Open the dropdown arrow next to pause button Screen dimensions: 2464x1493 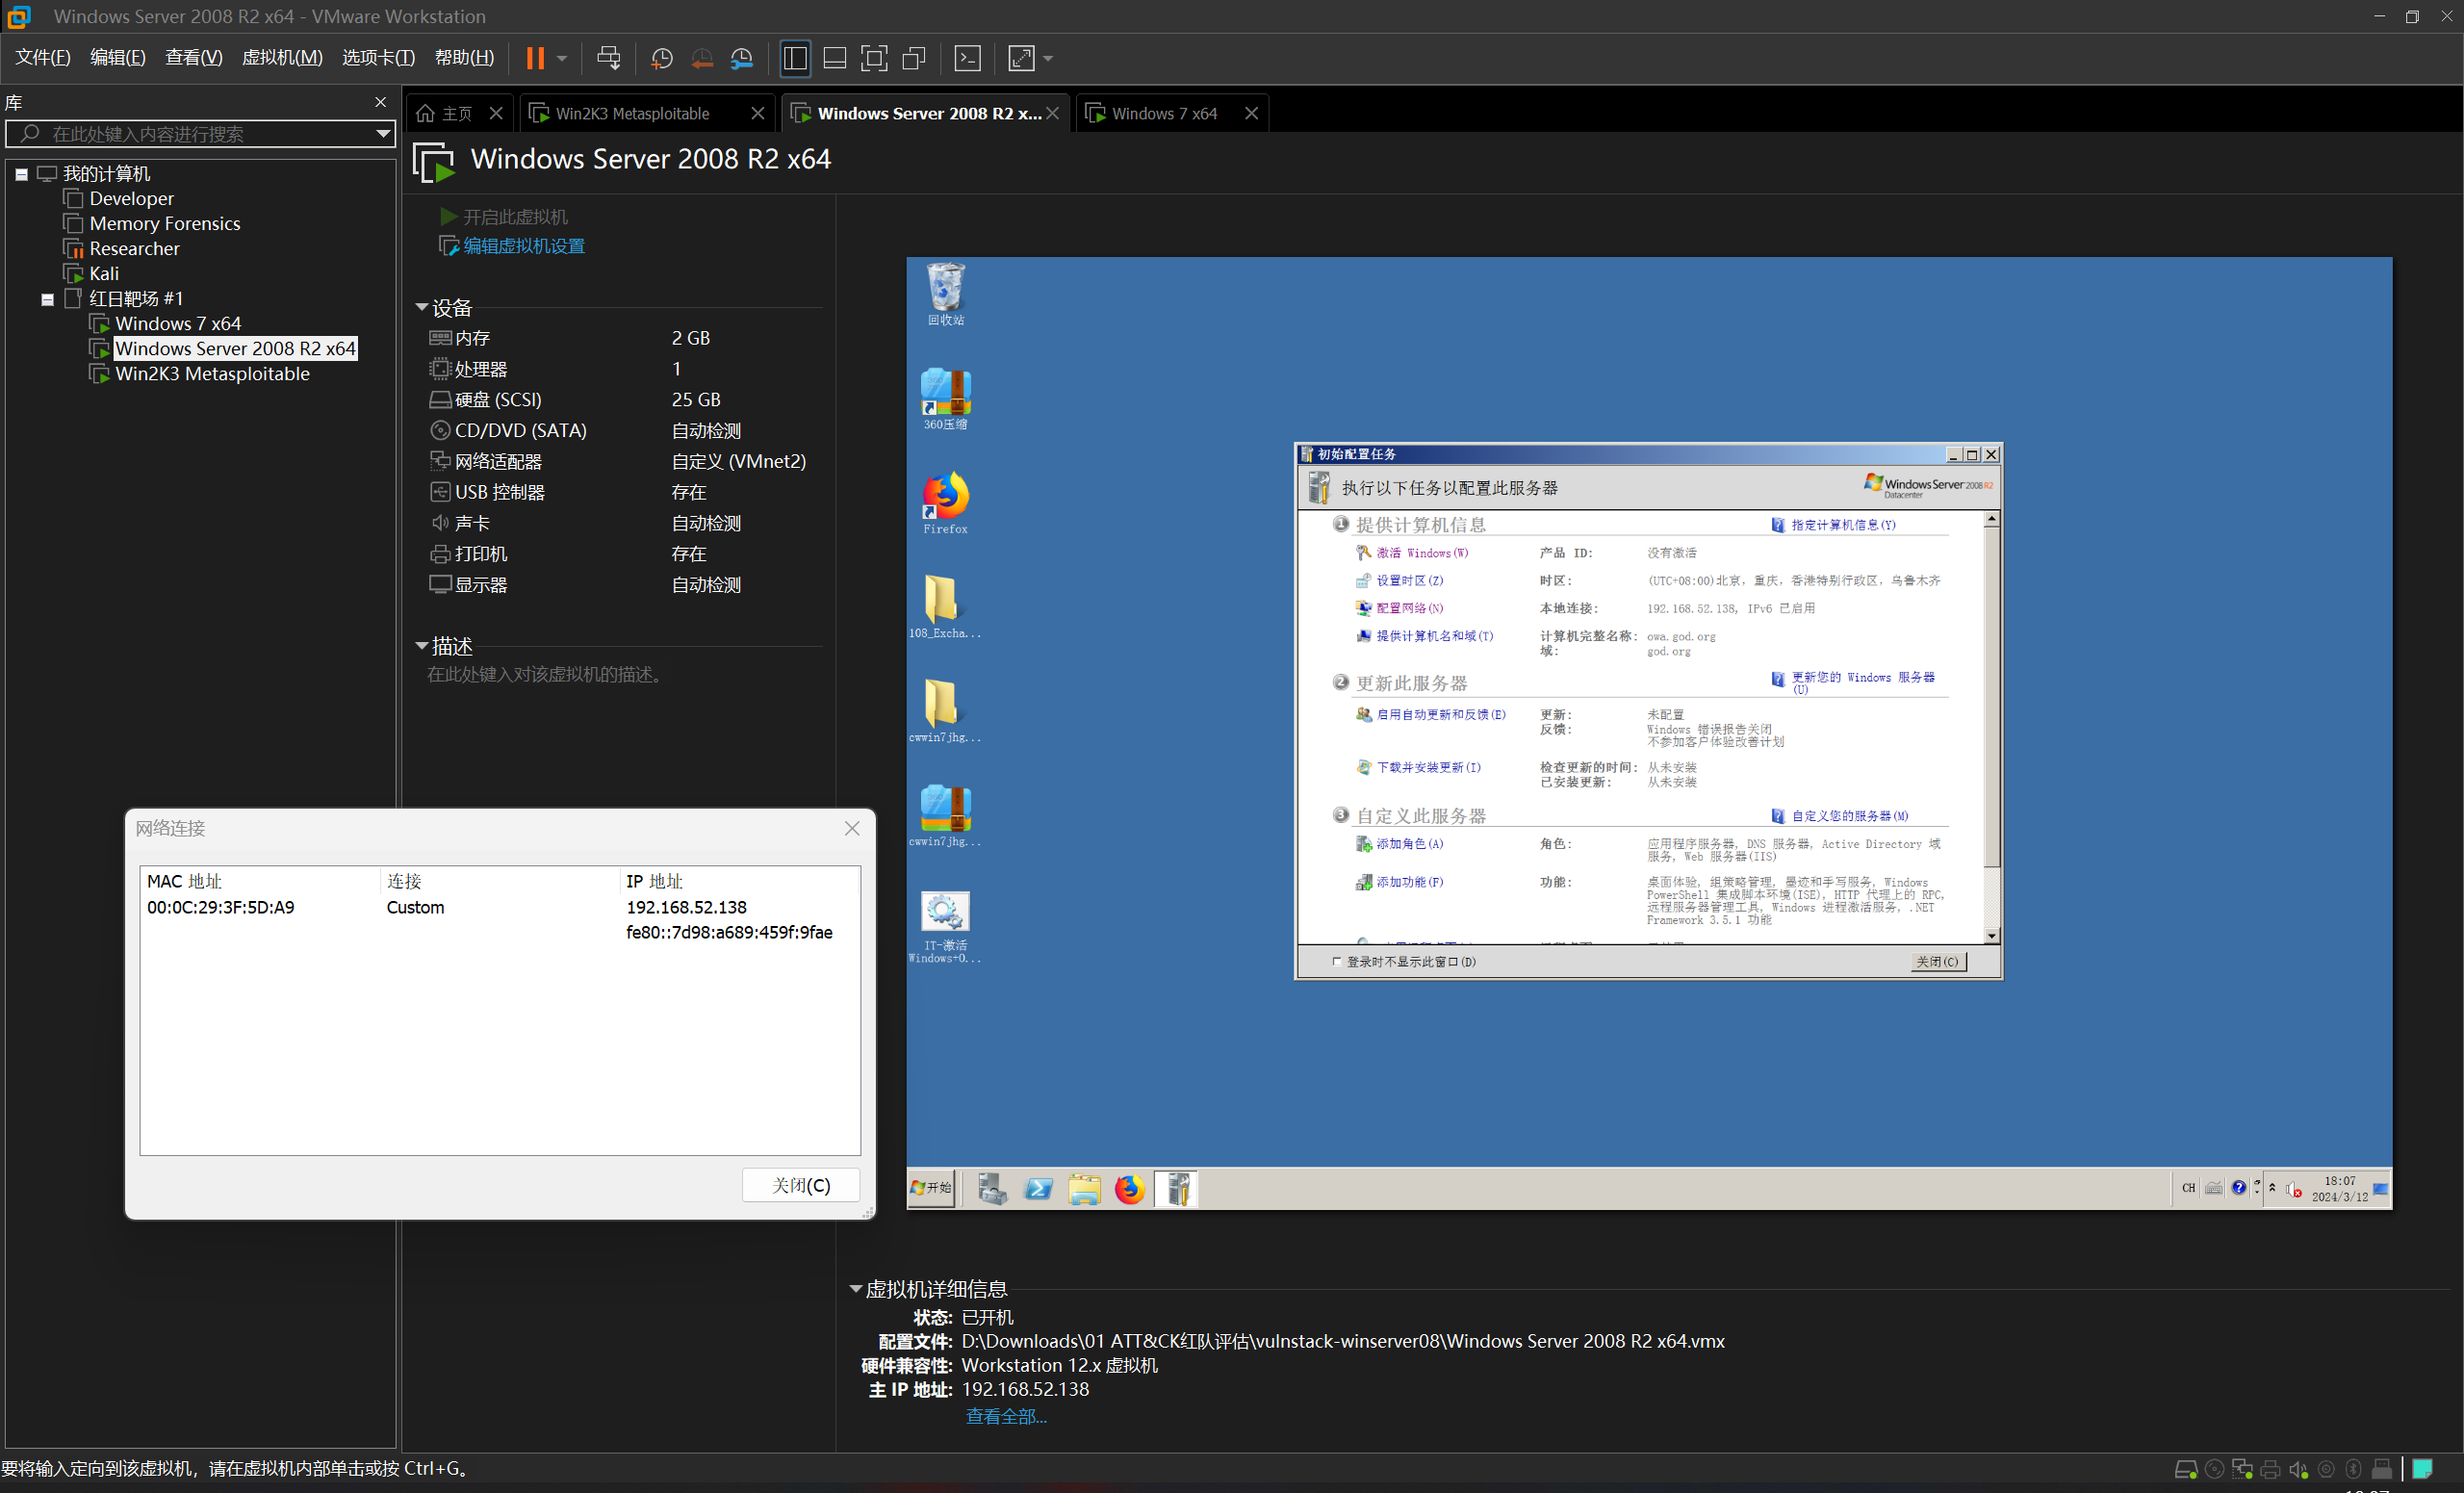click(x=562, y=58)
